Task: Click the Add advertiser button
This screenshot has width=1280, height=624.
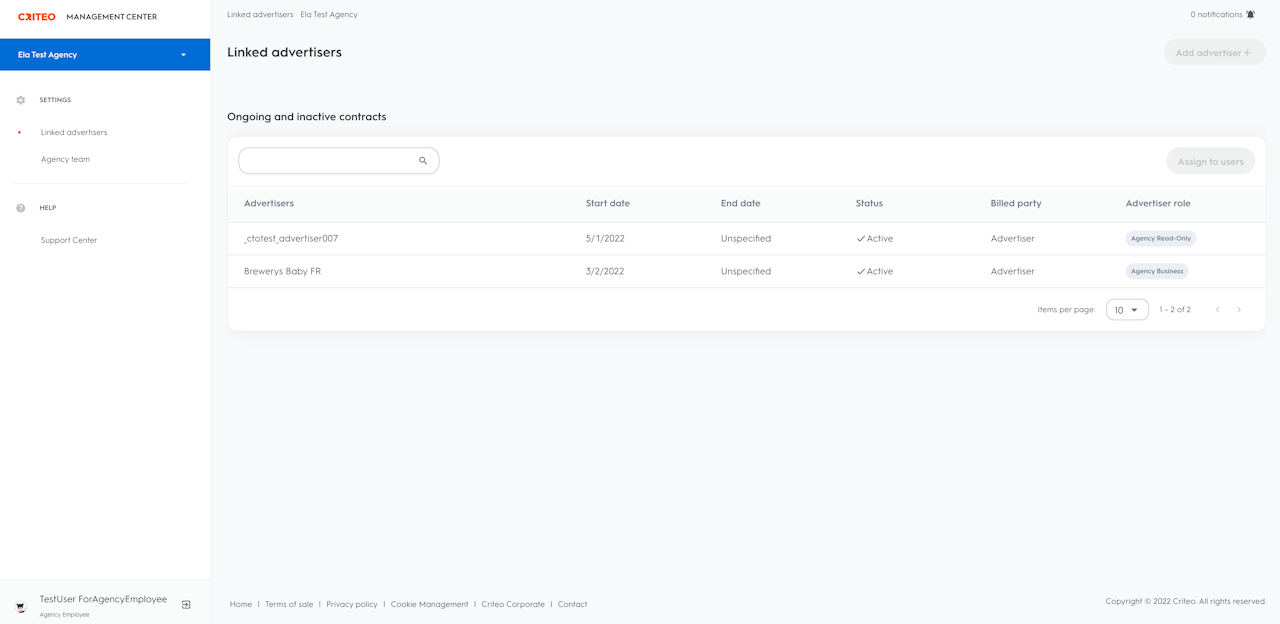Action: tap(1214, 53)
